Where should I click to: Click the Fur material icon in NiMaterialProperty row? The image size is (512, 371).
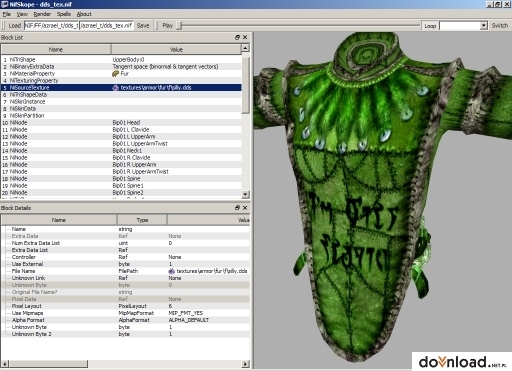click(x=115, y=74)
